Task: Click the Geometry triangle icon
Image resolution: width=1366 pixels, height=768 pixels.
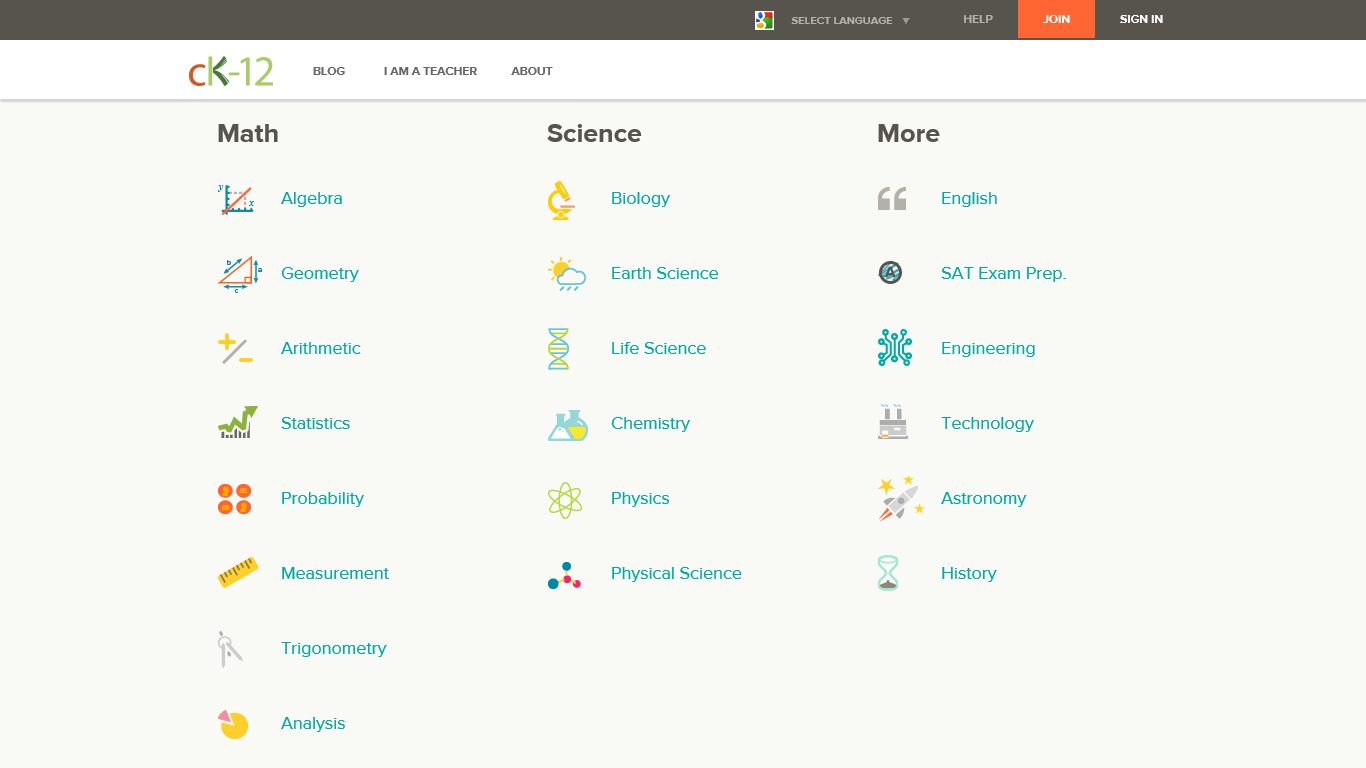Action: 239,274
